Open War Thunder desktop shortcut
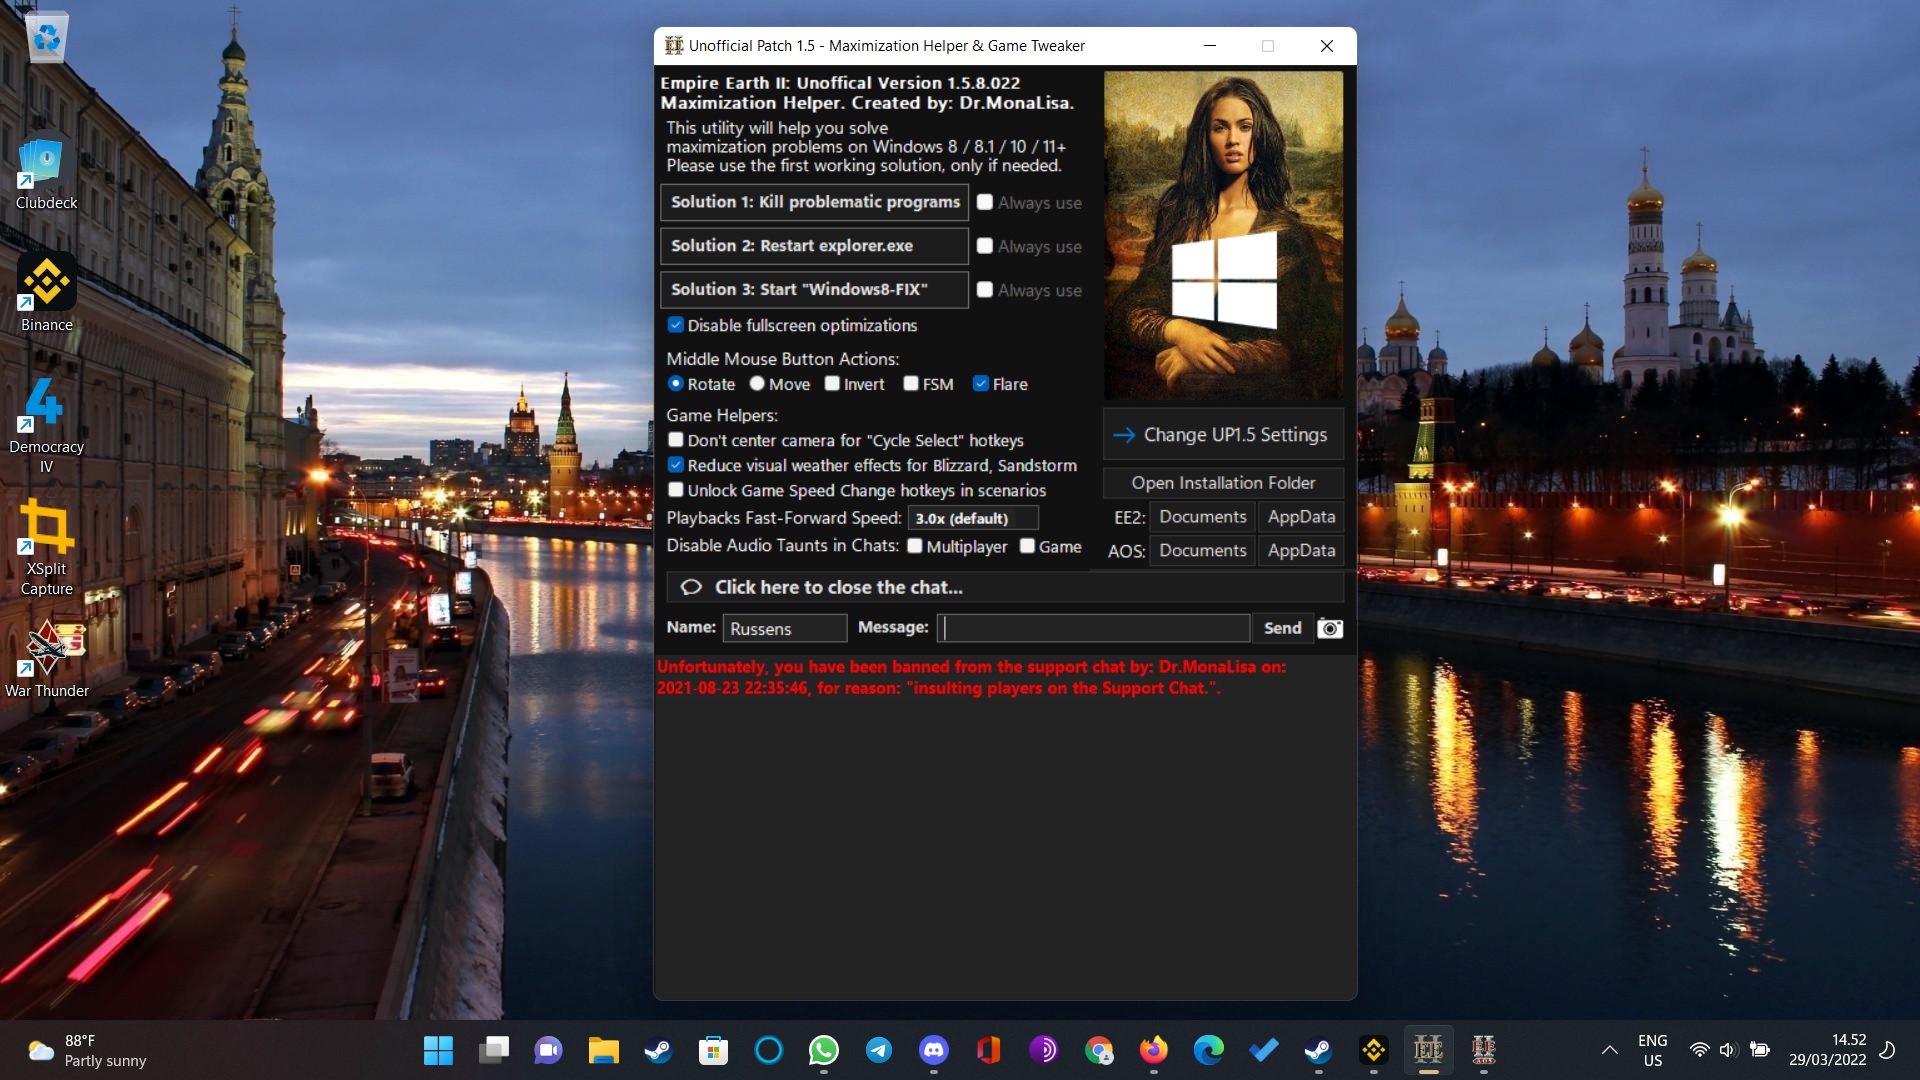This screenshot has width=1920, height=1080. (46, 658)
